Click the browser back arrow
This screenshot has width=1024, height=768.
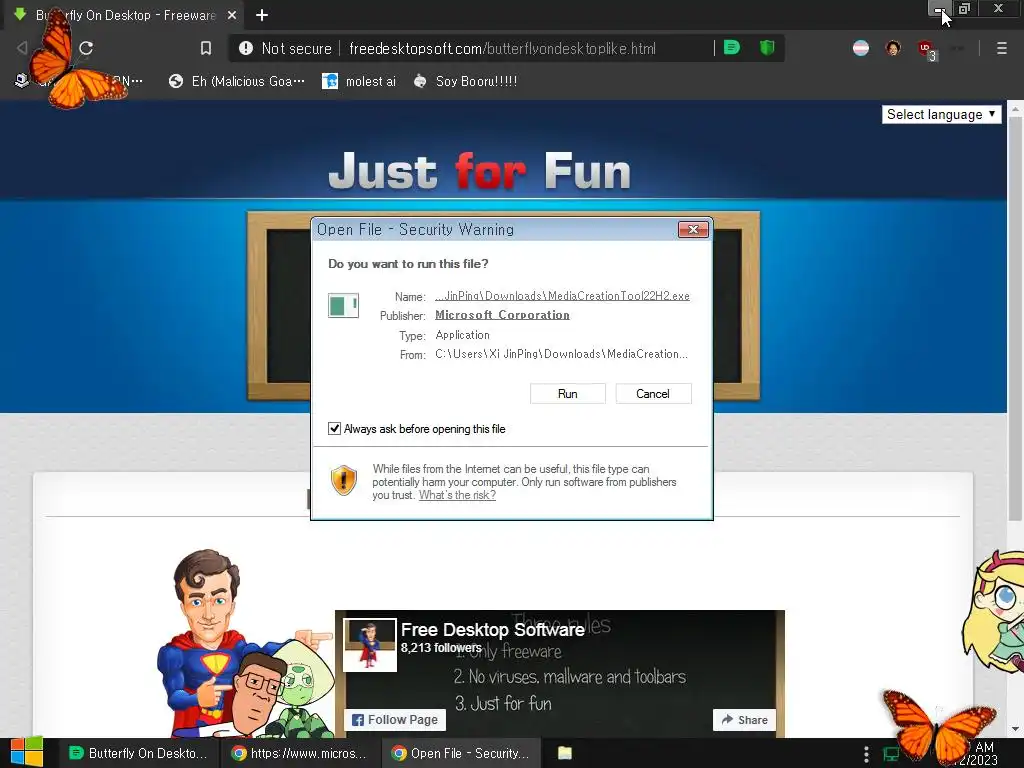tap(22, 48)
